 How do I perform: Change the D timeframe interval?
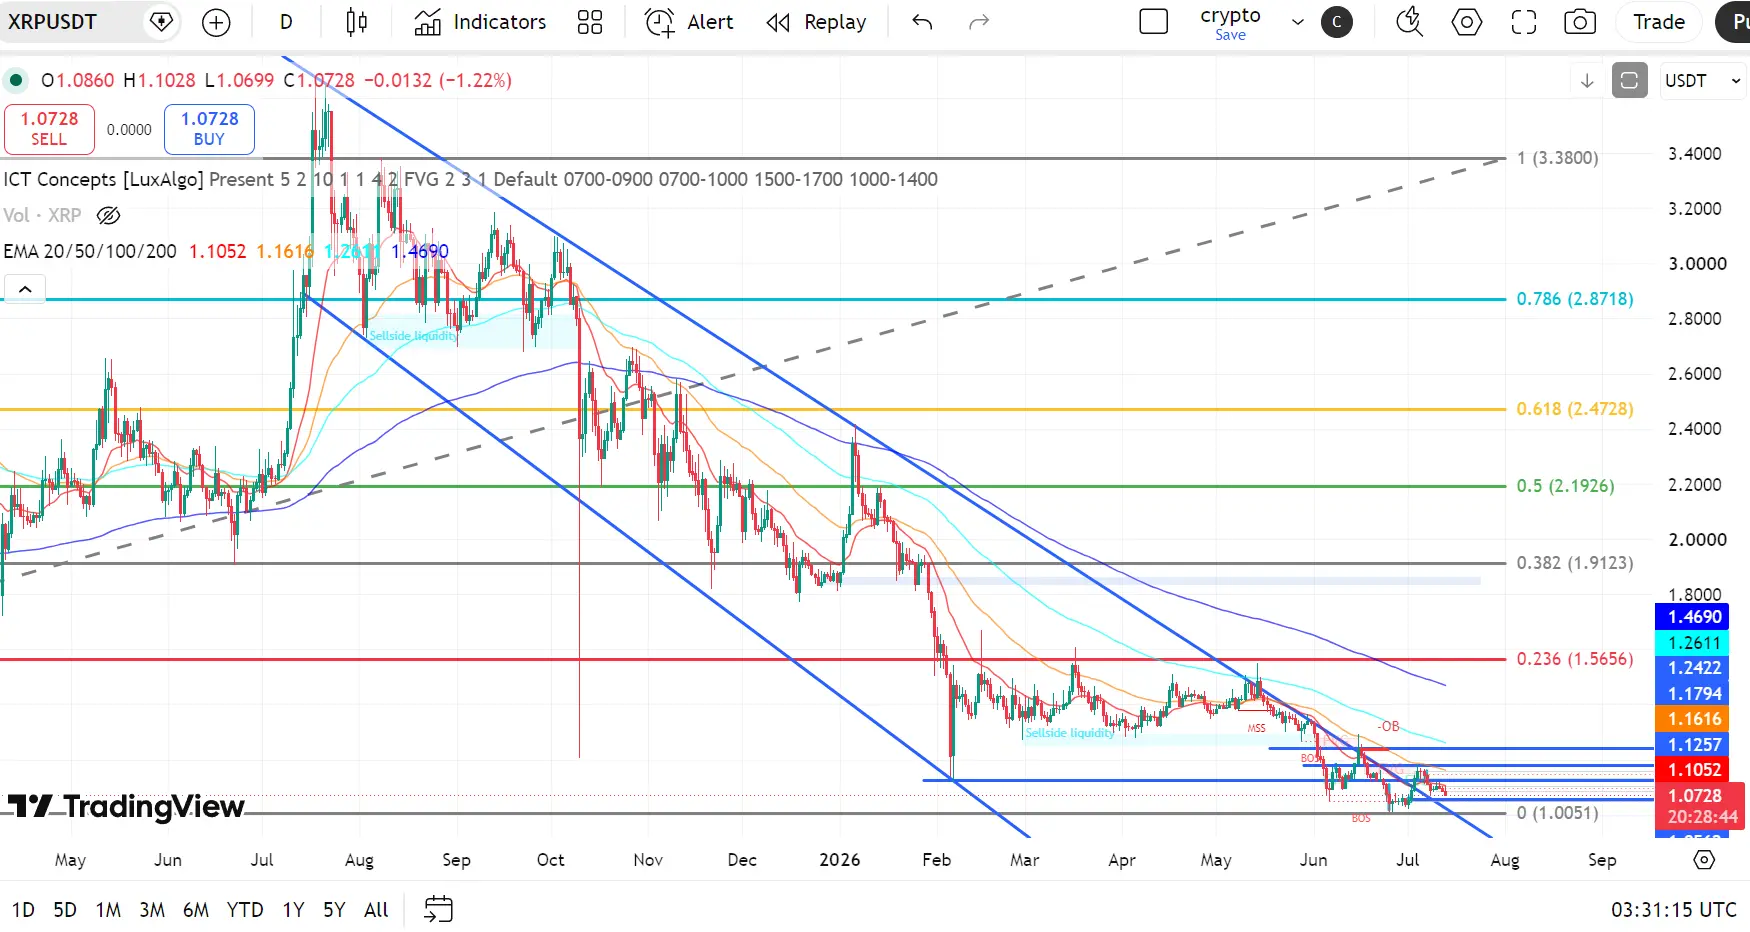click(x=286, y=22)
